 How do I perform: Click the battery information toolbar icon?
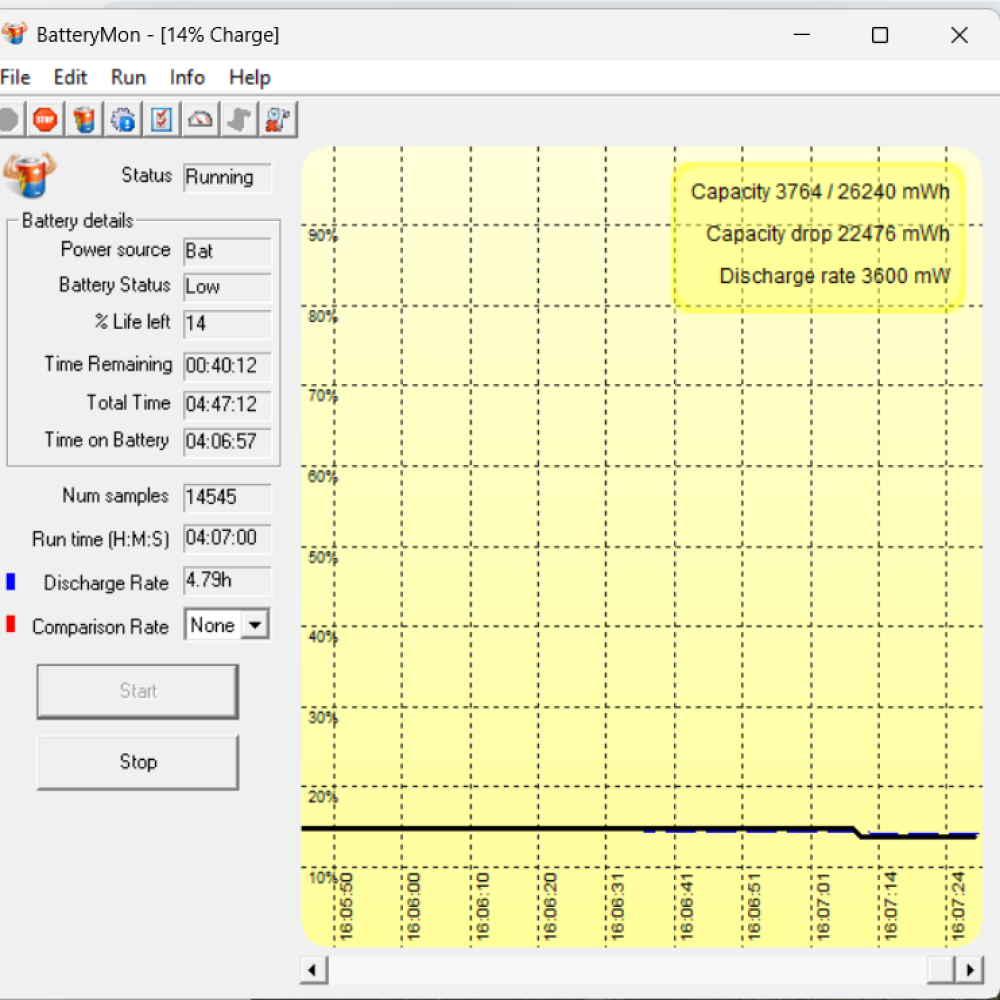click(x=84, y=119)
